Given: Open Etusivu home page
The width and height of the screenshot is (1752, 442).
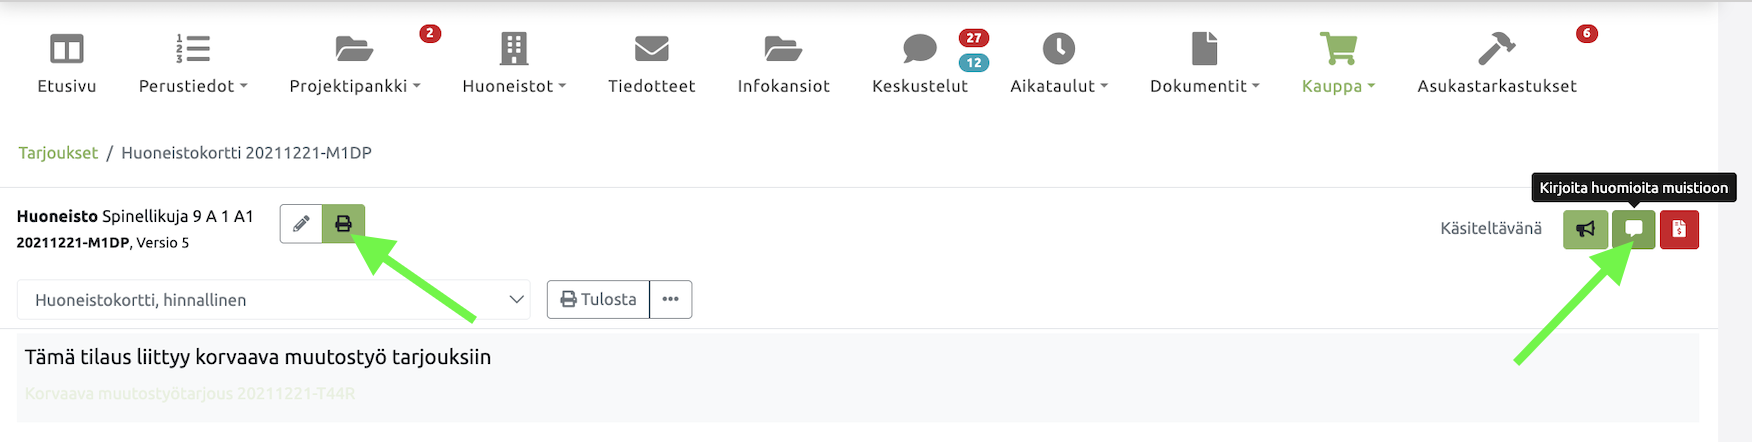Looking at the screenshot, I should 67,62.
